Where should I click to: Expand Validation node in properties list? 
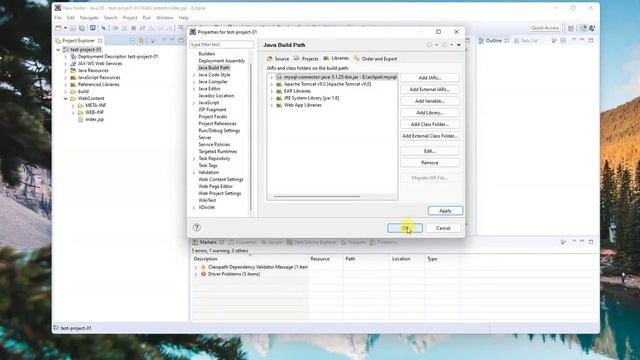[194, 173]
